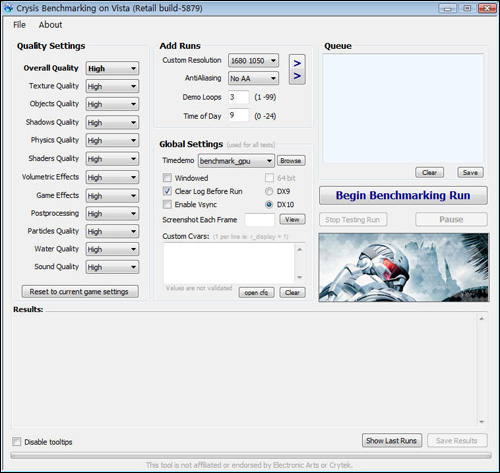
Task: Click the Custom Cvars scroll down arrow
Action: click(x=299, y=277)
